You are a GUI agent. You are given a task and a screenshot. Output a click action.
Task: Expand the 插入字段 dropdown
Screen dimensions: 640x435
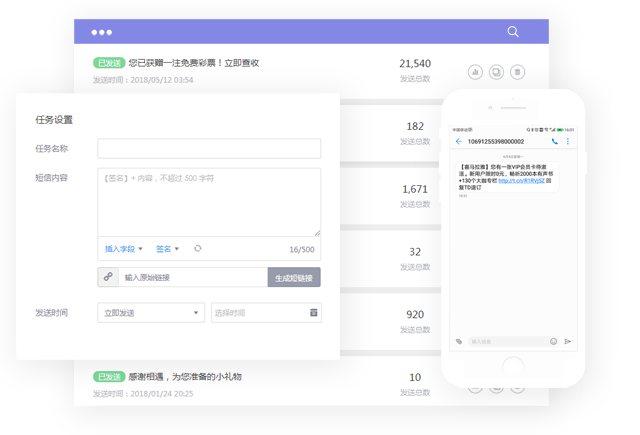pos(123,249)
